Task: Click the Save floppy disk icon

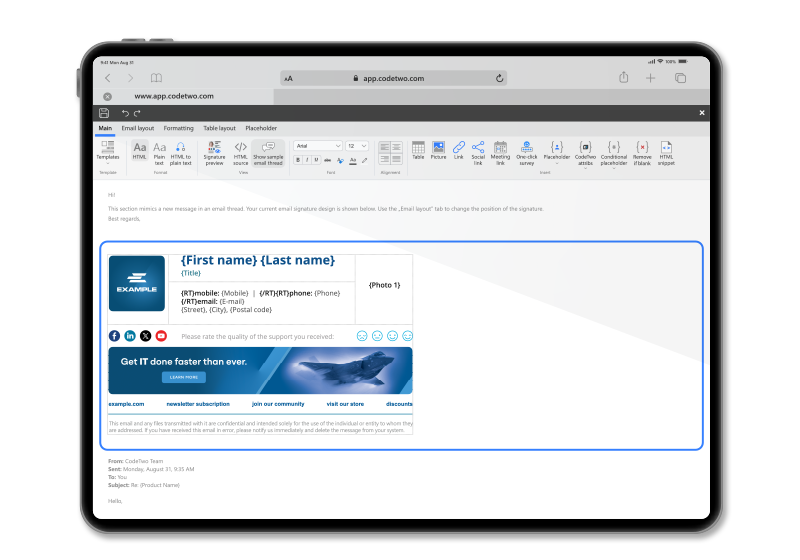Action: (x=104, y=113)
